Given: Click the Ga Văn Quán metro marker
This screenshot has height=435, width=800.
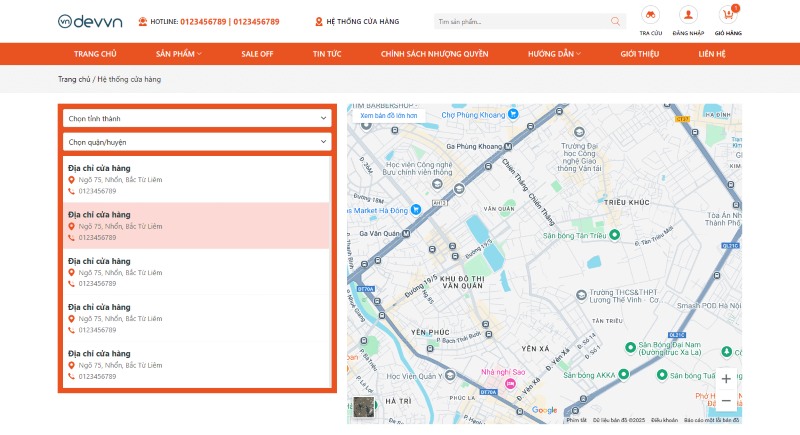Looking at the screenshot, I should [x=406, y=234].
